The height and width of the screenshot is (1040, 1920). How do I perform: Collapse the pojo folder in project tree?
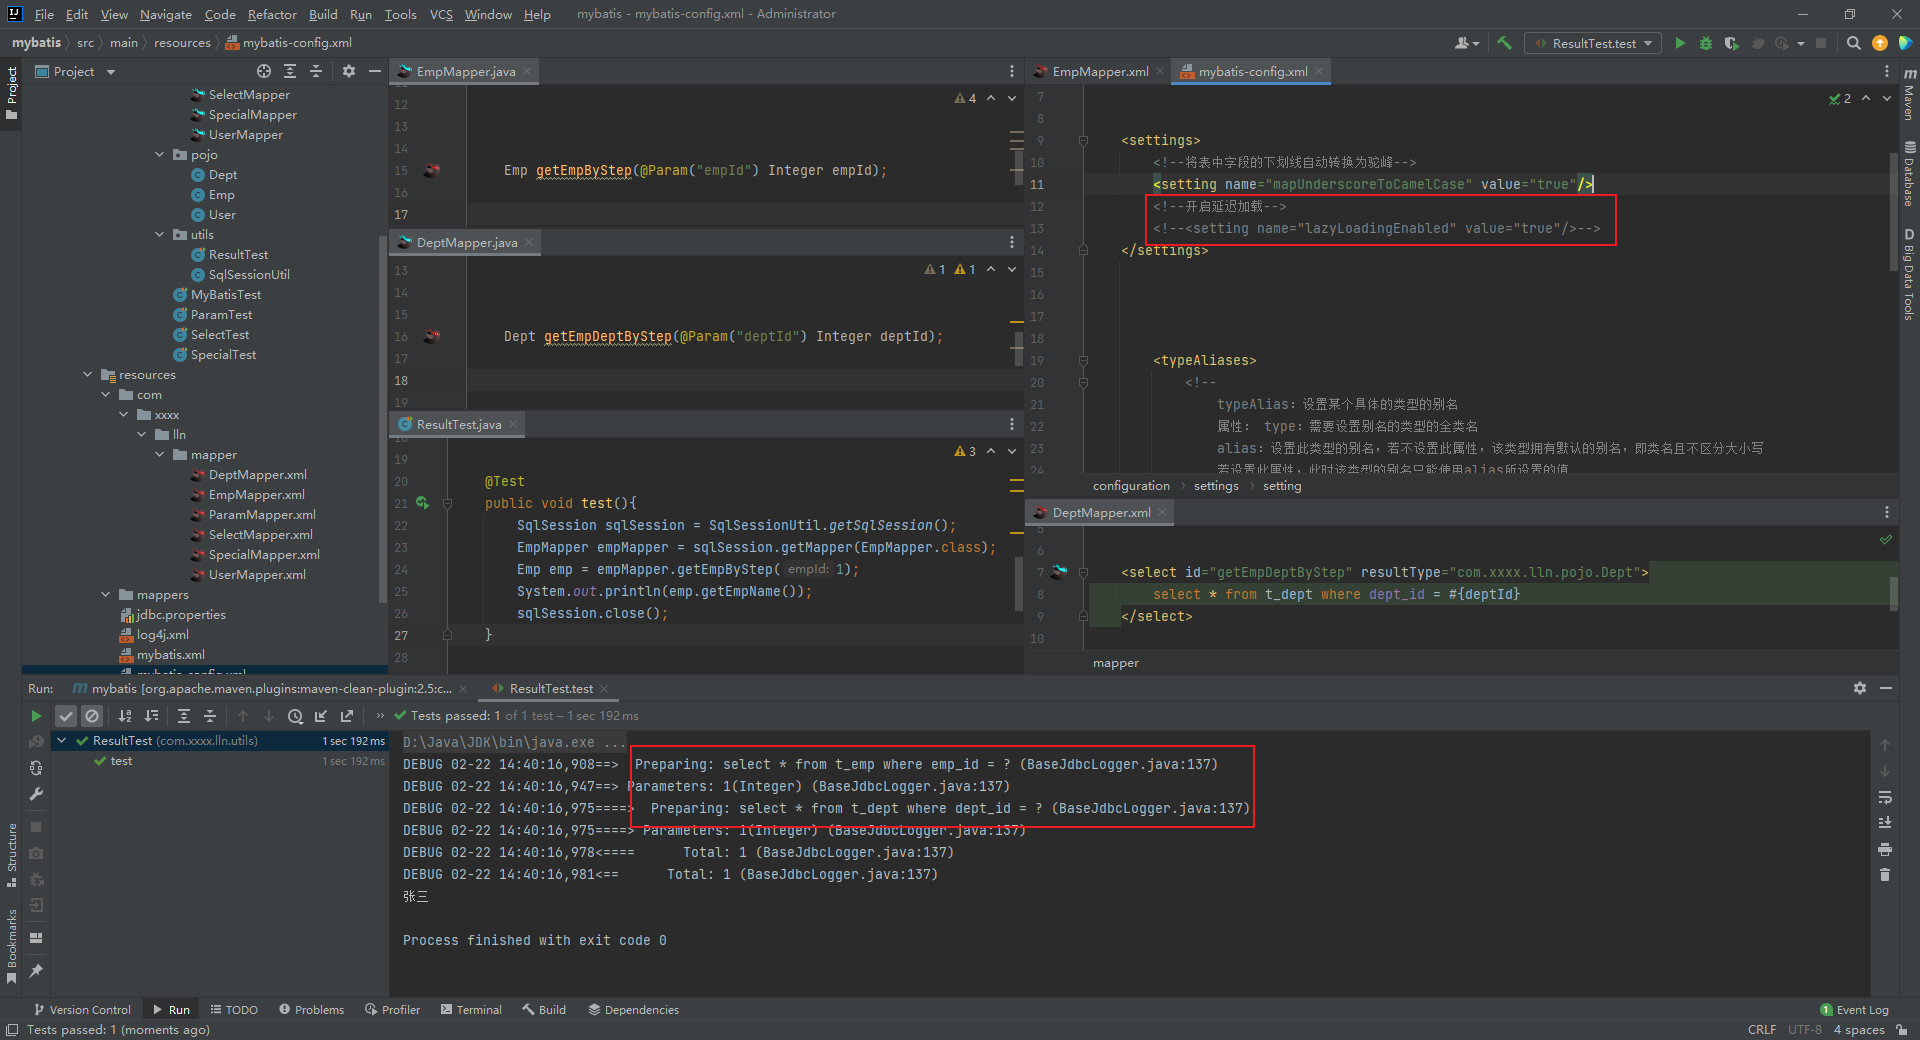[x=160, y=154]
